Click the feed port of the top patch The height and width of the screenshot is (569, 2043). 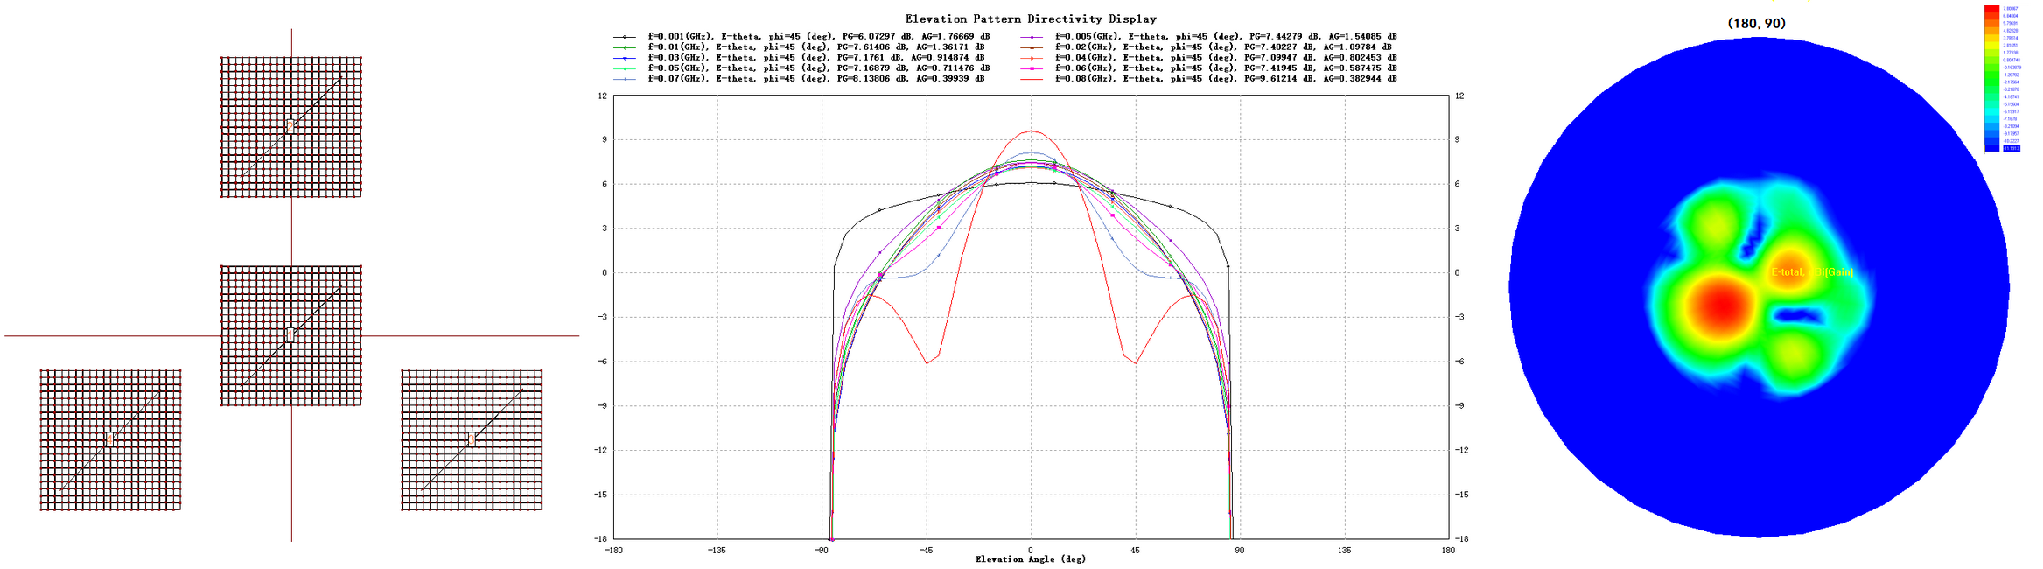point(290,126)
